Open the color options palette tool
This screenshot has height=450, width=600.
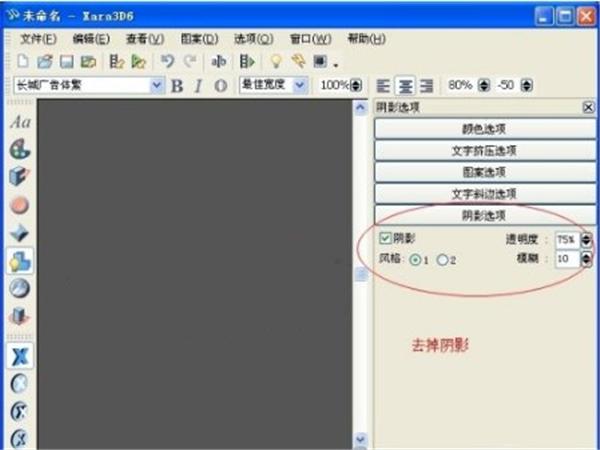coord(20,149)
